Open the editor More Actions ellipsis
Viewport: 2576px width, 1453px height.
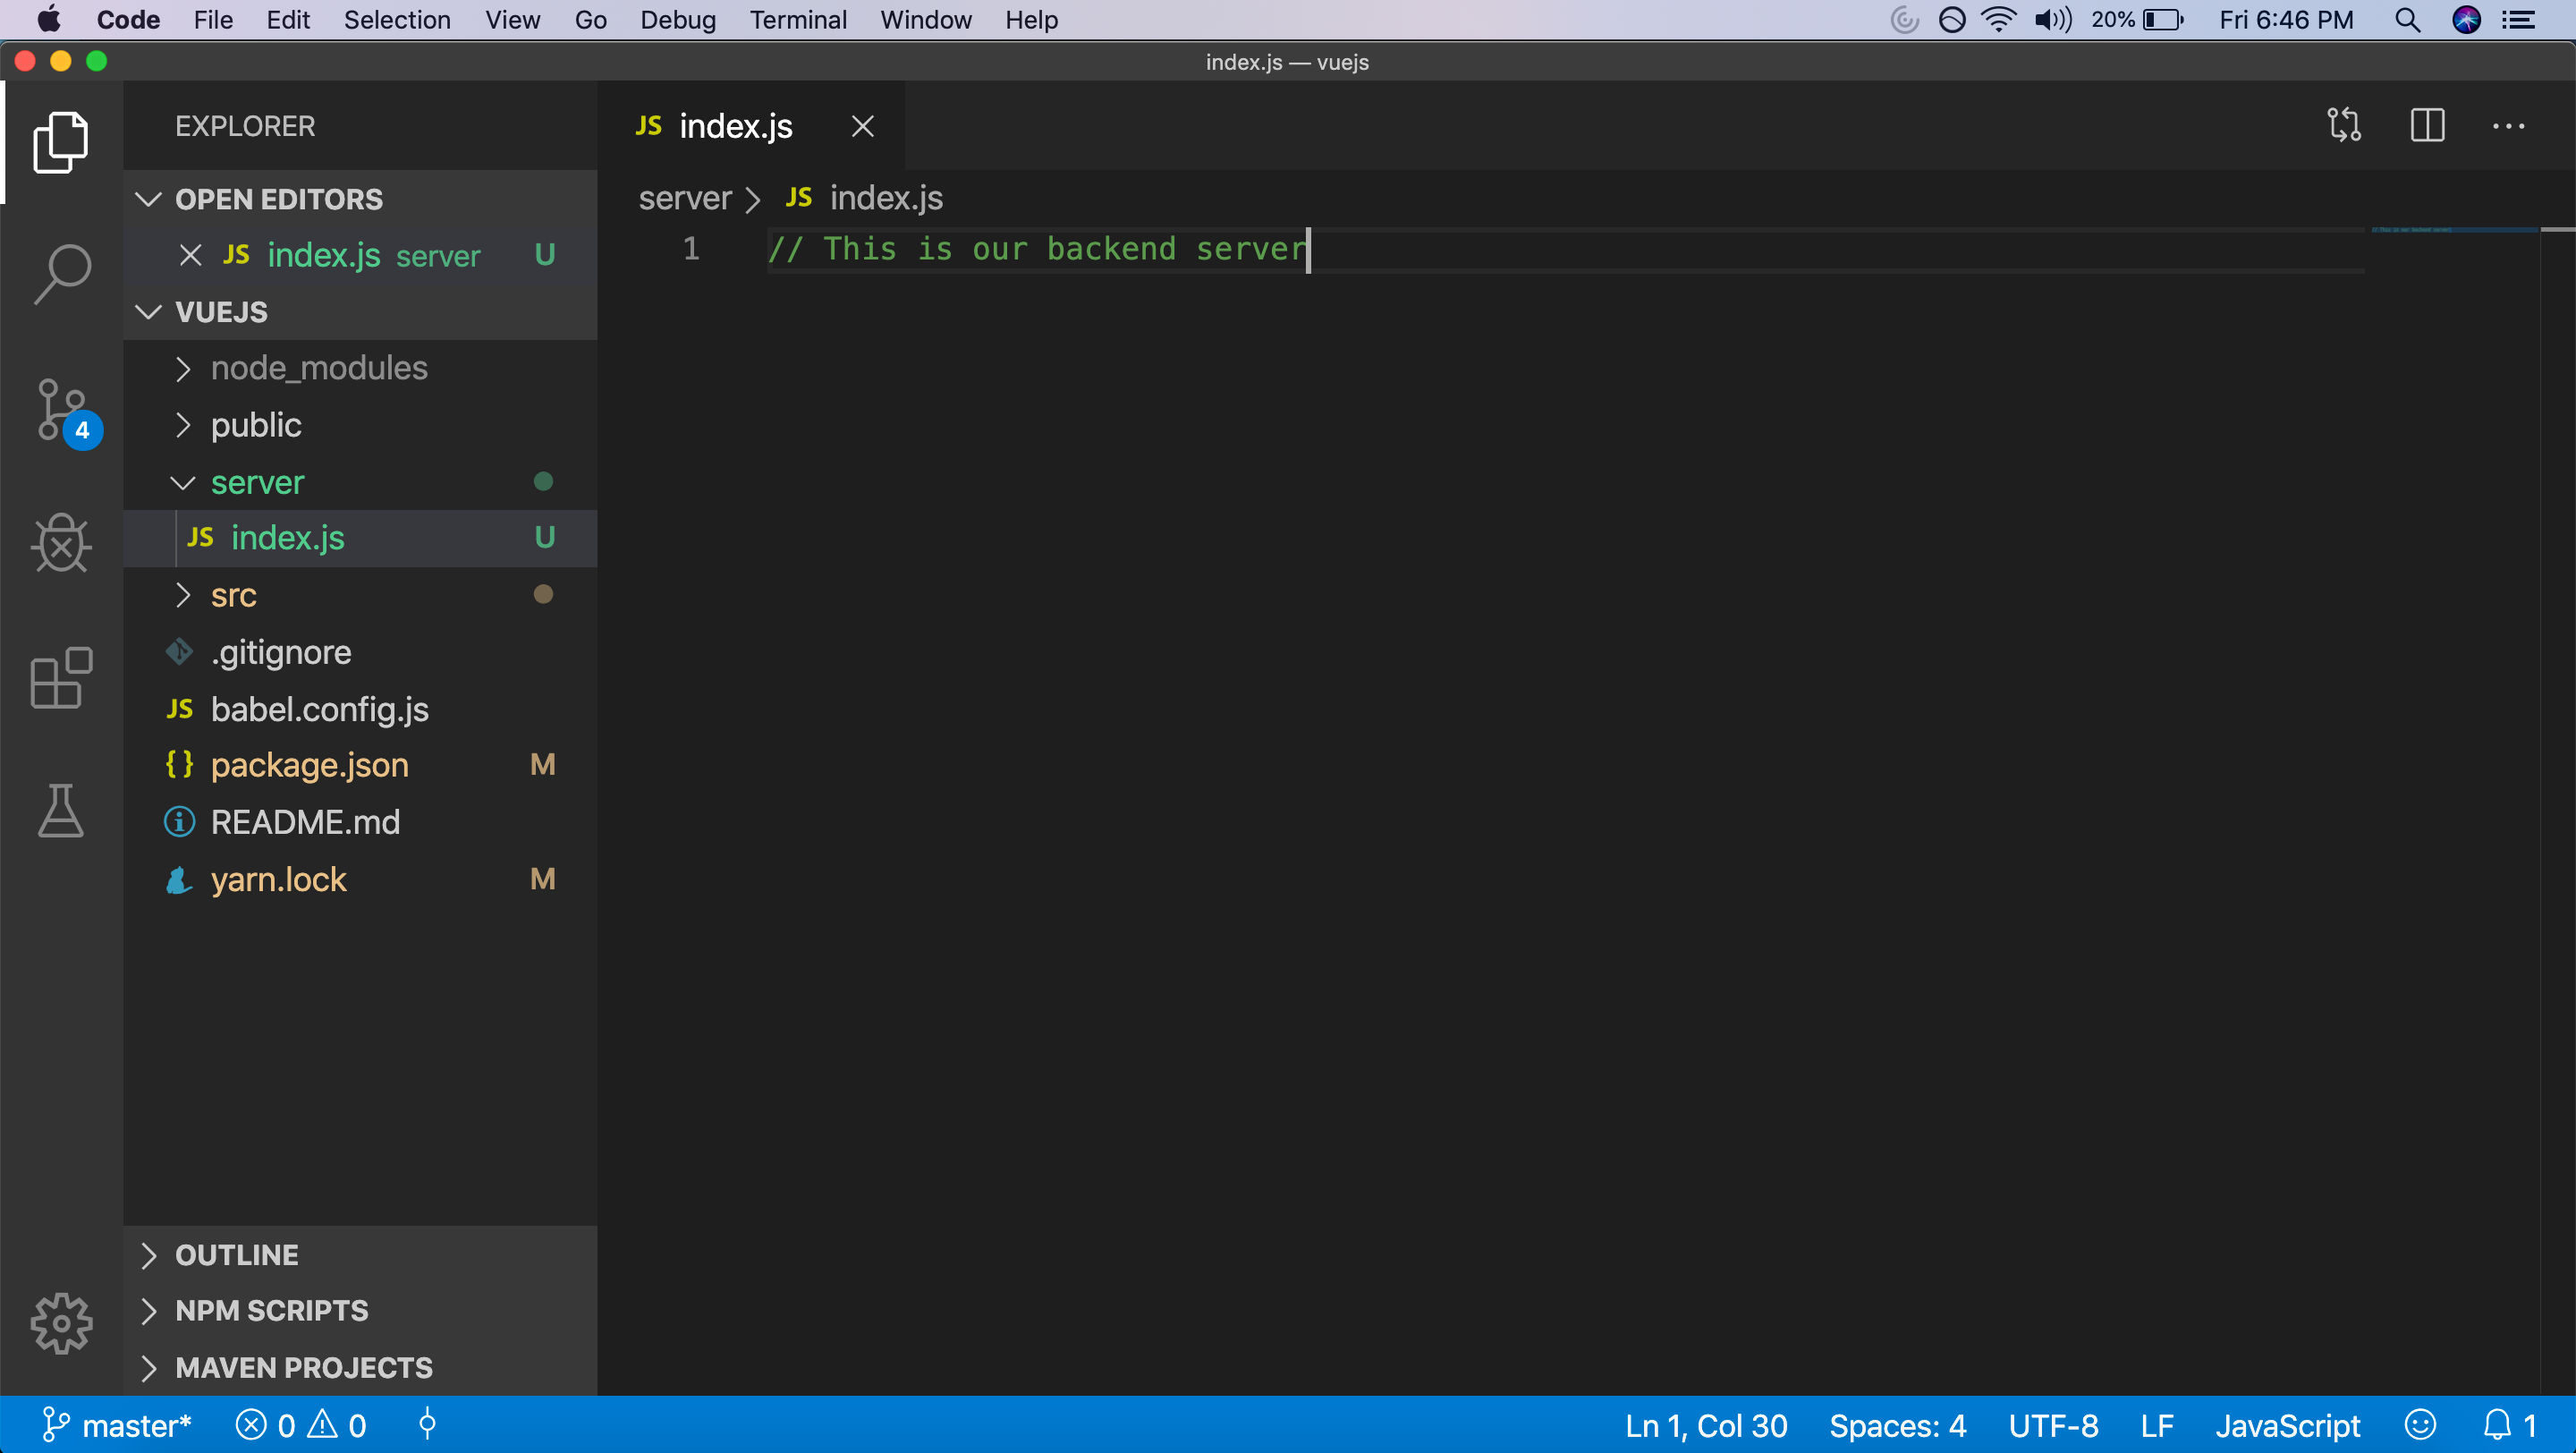pos(2508,126)
